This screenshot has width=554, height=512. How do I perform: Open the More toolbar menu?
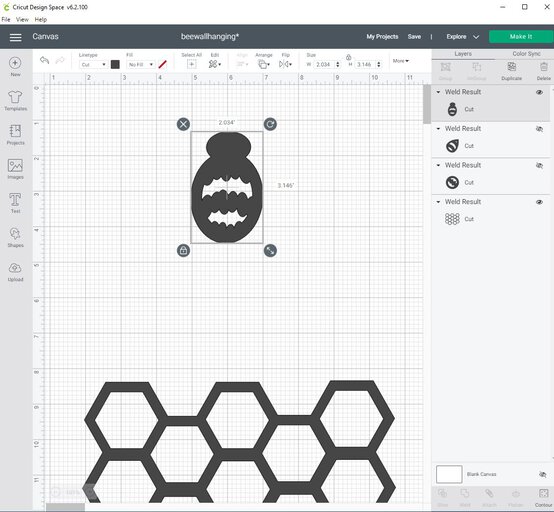(401, 61)
